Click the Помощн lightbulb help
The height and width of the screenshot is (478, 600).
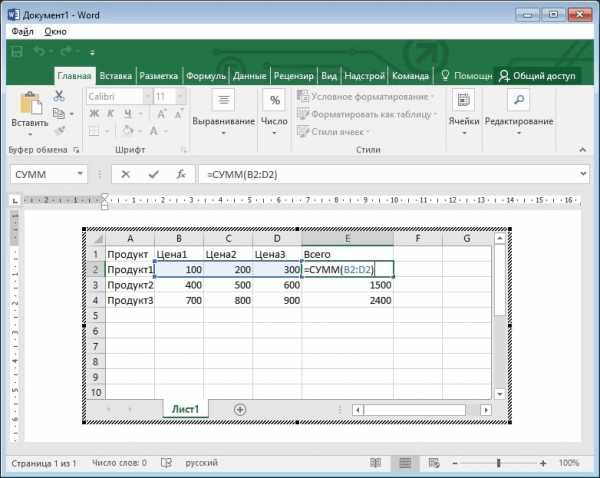pos(466,76)
